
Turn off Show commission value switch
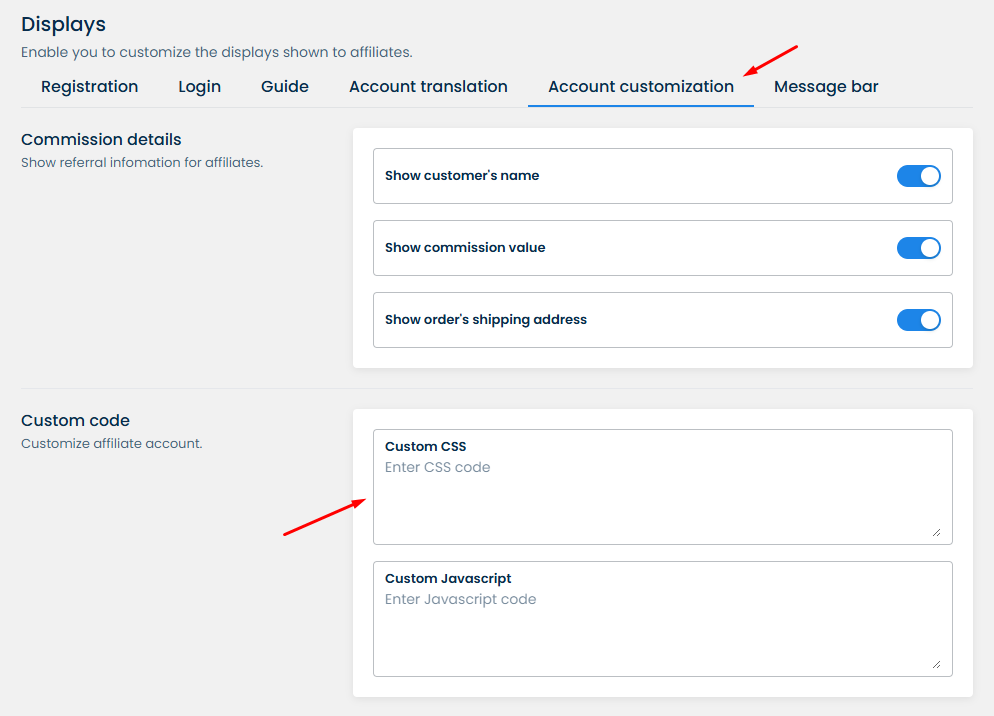(918, 248)
